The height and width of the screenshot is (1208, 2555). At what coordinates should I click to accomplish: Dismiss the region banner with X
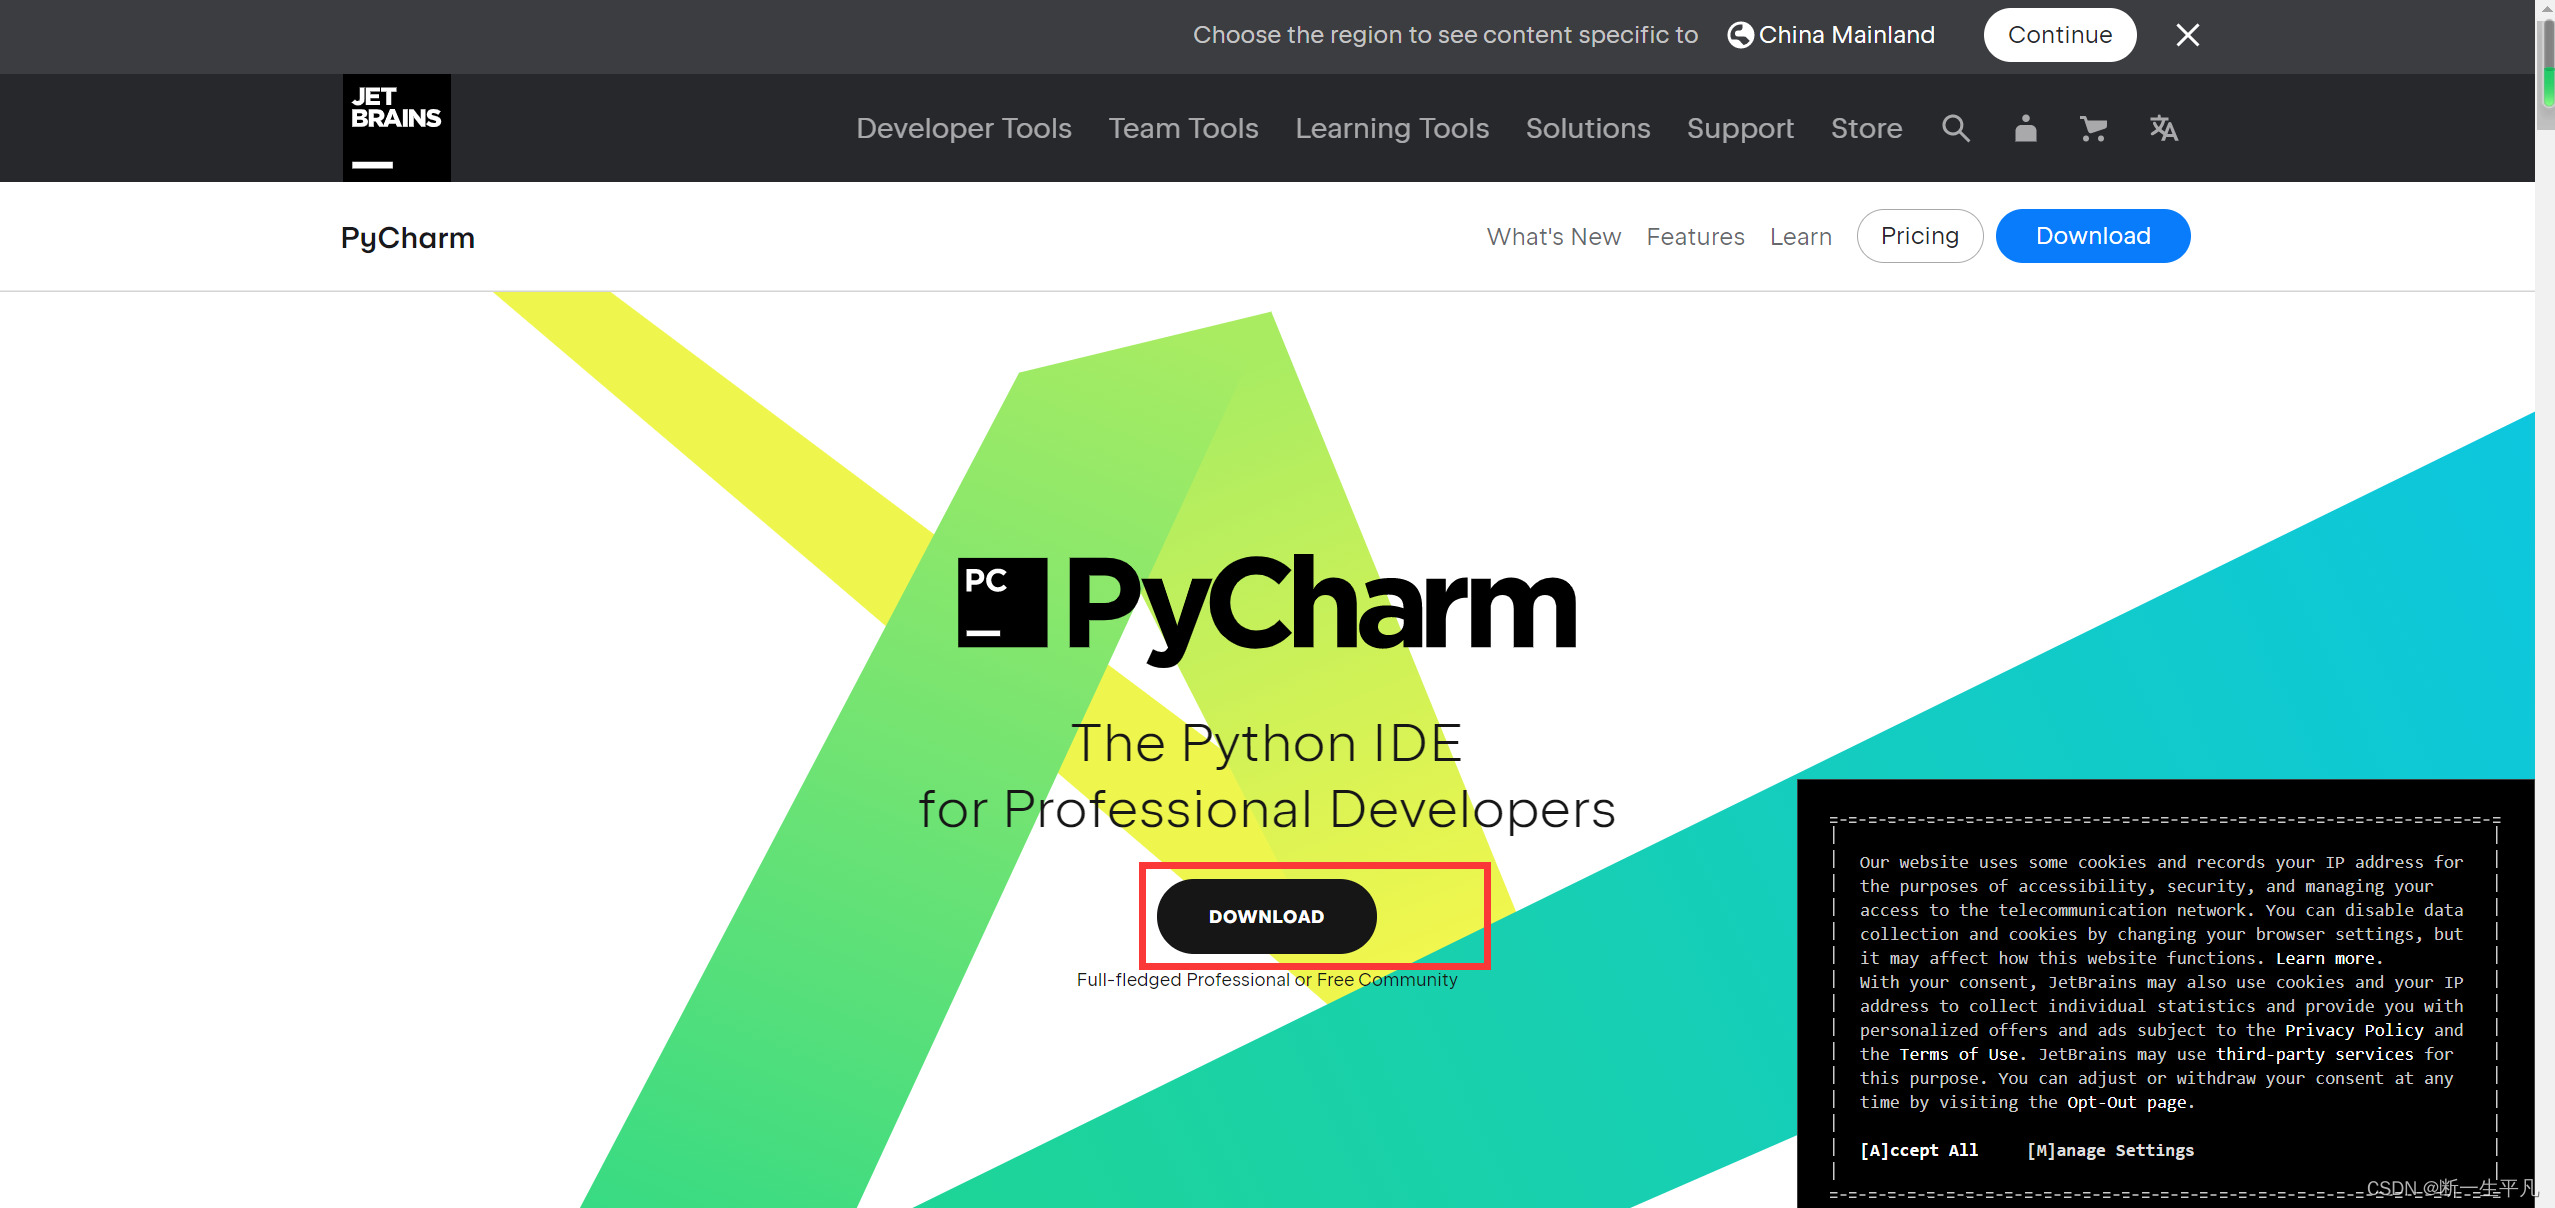click(2187, 35)
